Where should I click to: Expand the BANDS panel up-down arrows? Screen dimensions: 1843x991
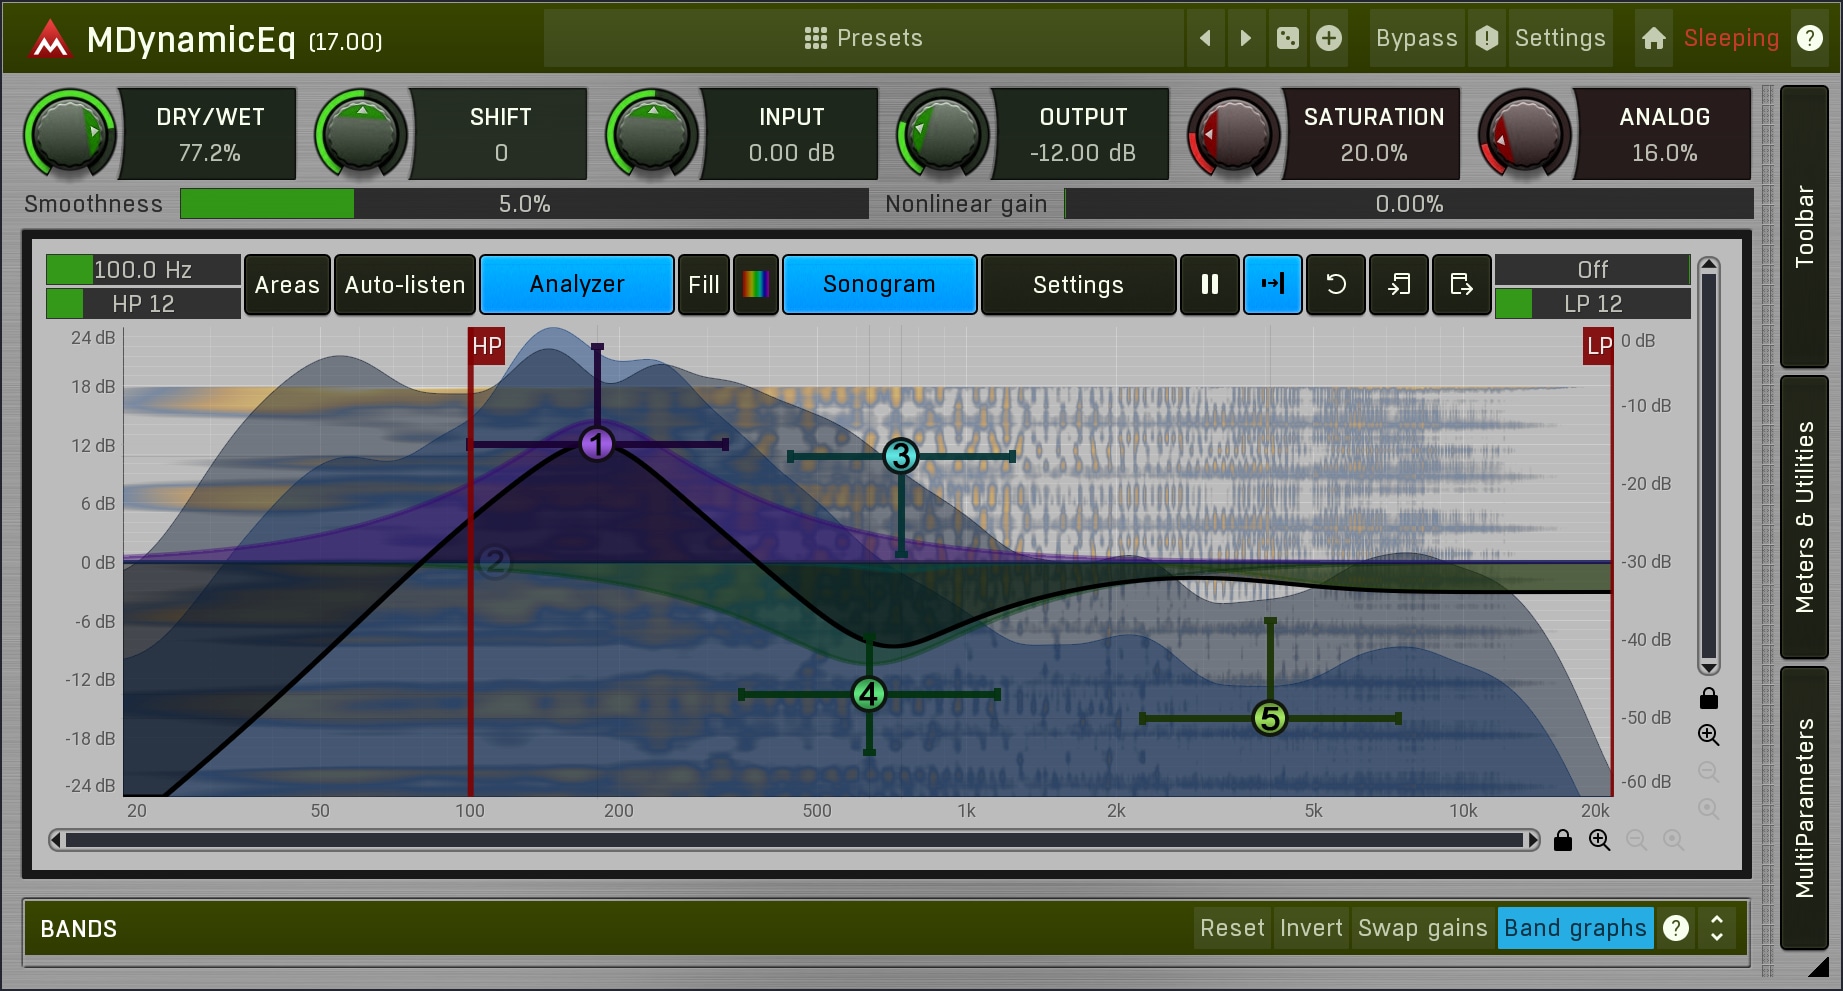click(1717, 928)
